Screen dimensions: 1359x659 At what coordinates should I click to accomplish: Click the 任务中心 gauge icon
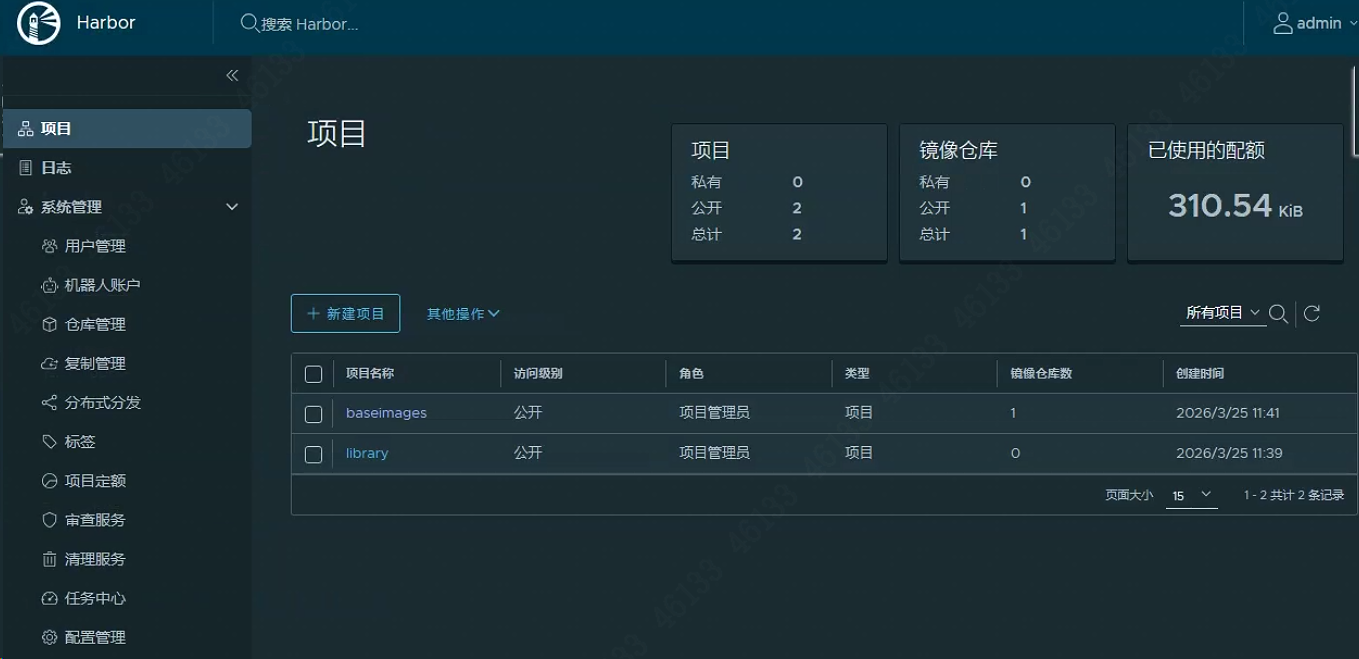(x=49, y=598)
